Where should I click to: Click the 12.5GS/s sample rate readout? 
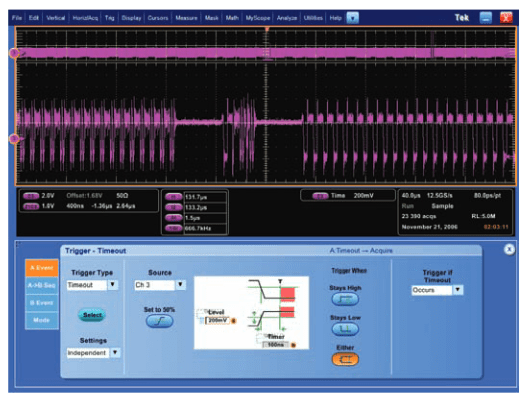tap(440, 195)
